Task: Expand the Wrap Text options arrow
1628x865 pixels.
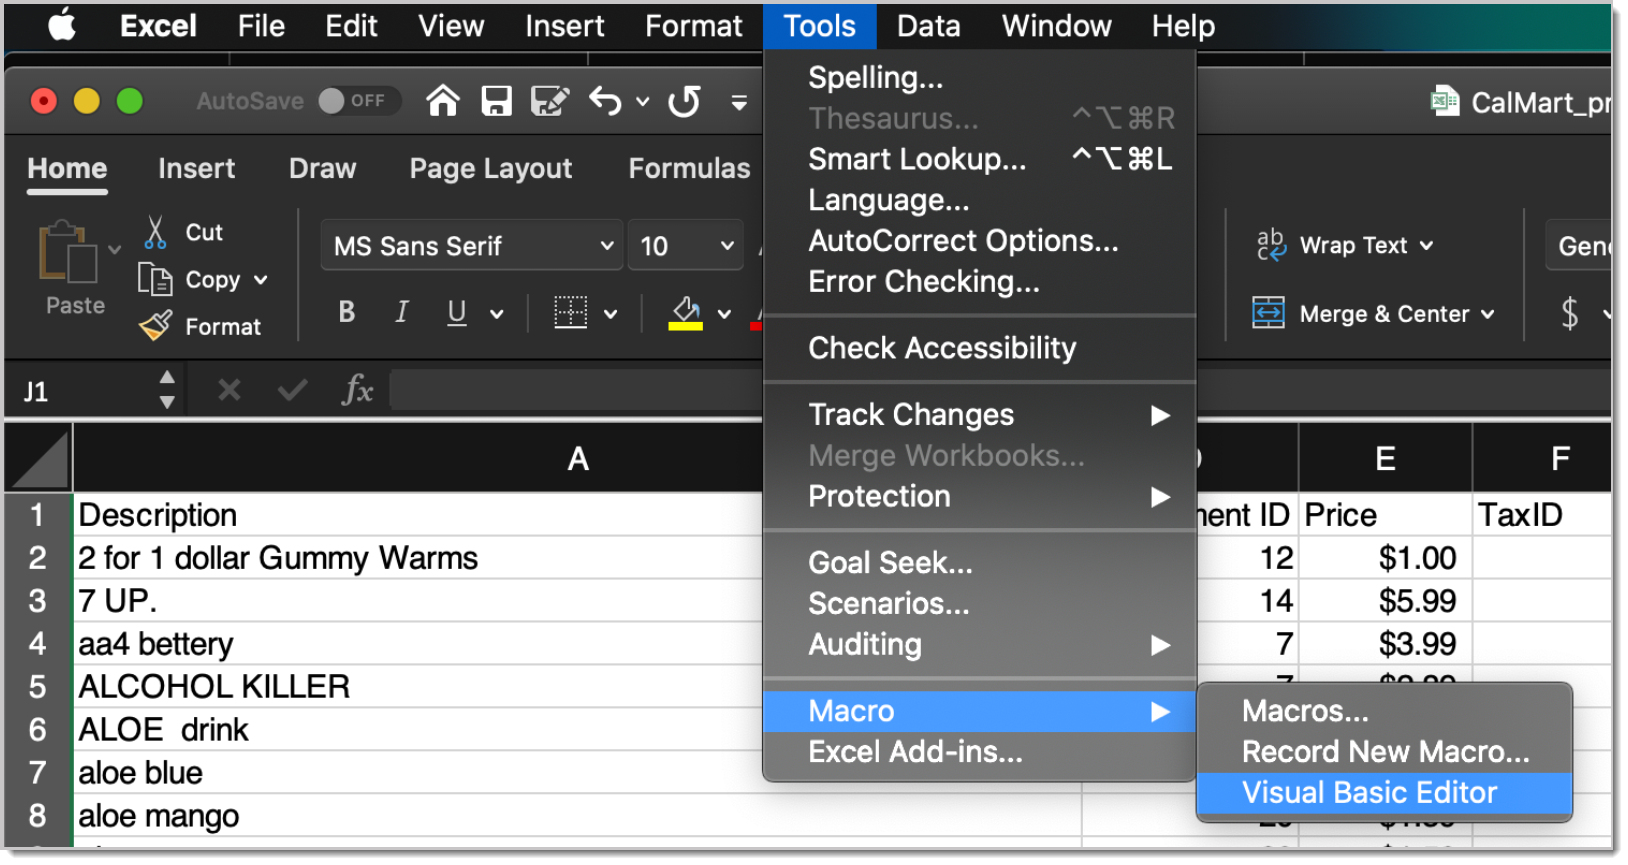Action: pyautogui.click(x=1426, y=246)
